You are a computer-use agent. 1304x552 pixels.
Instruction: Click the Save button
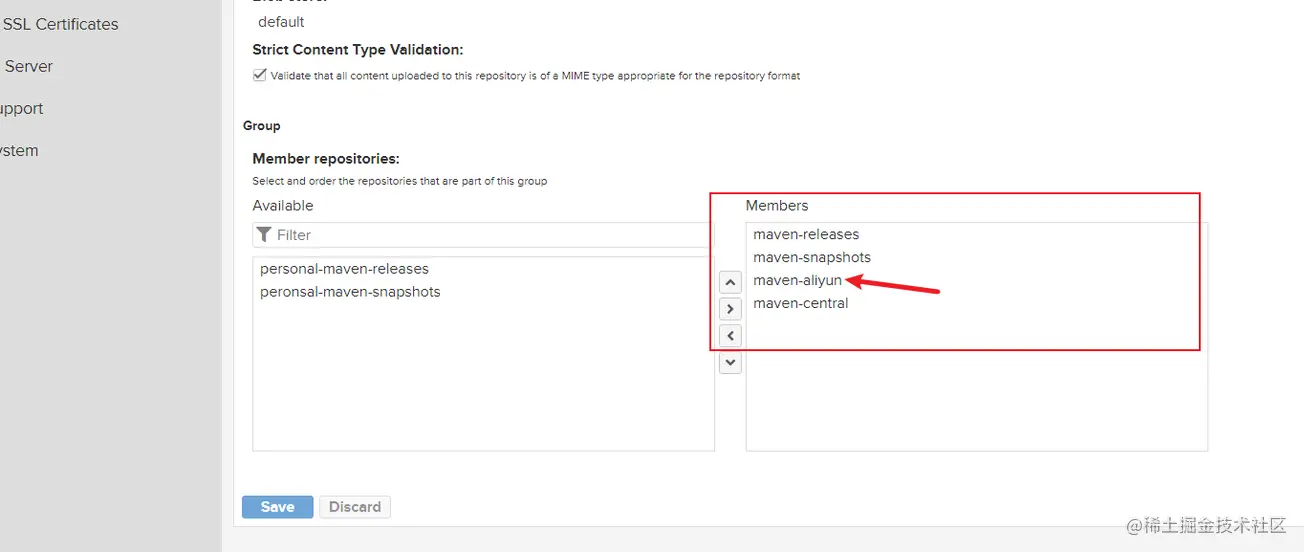[278, 507]
